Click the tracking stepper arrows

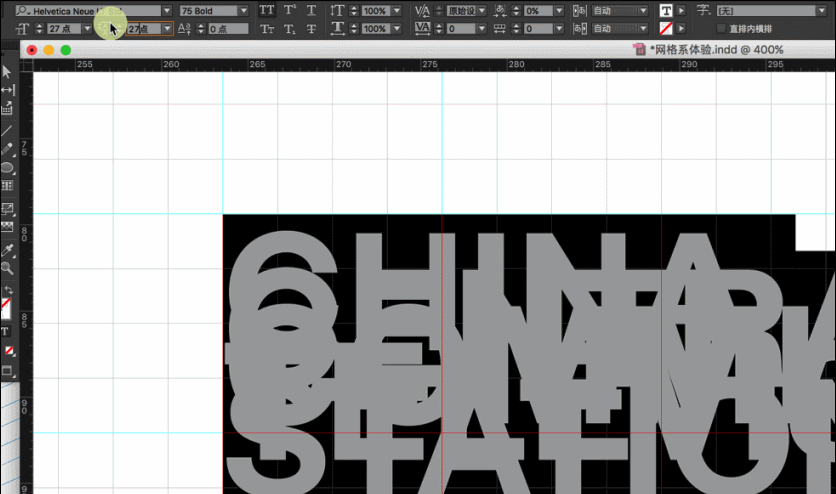tap(439, 29)
